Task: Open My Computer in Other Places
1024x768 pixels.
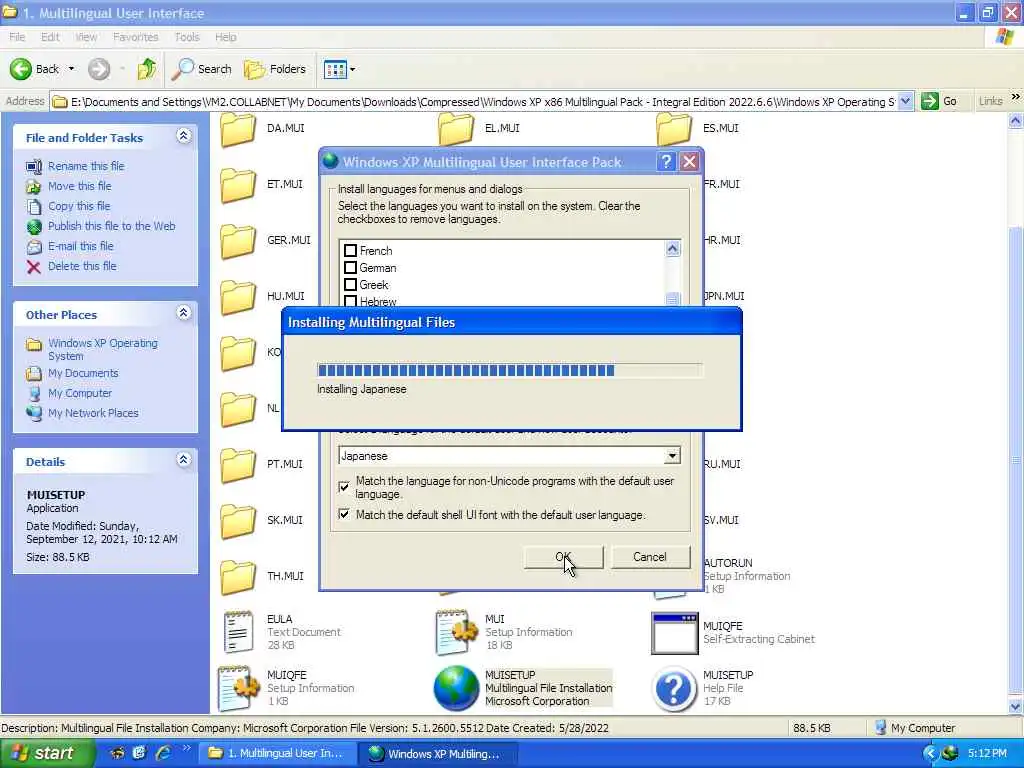Action: coord(80,393)
